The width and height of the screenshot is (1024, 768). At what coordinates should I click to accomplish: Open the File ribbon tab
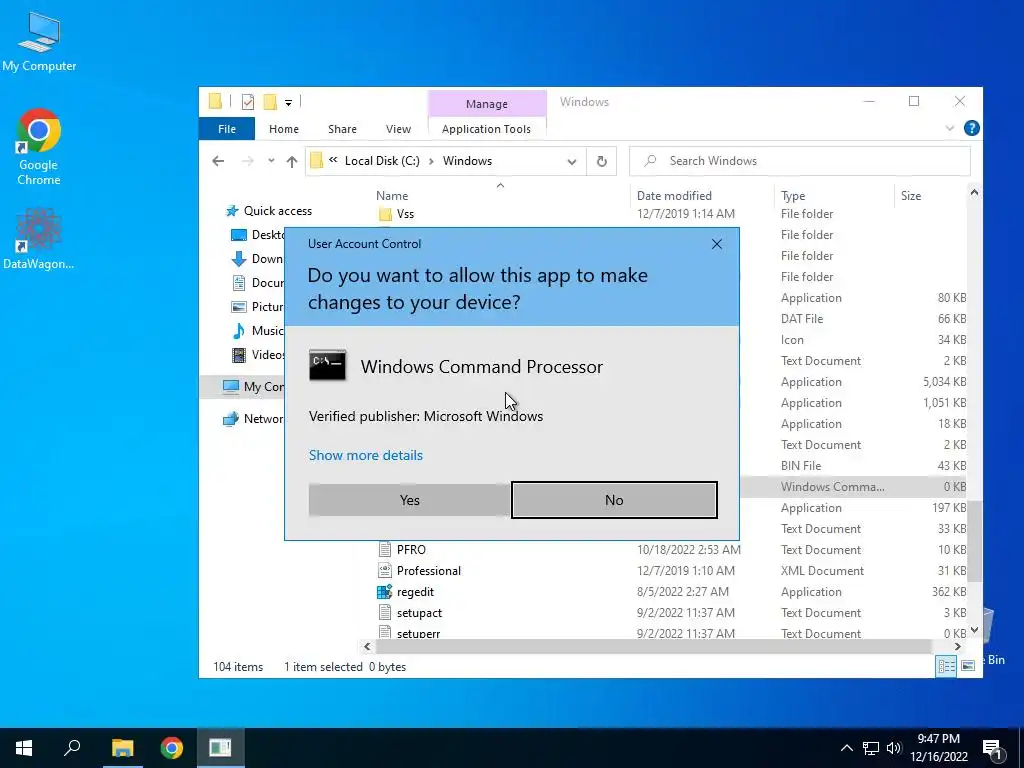pyautogui.click(x=227, y=129)
